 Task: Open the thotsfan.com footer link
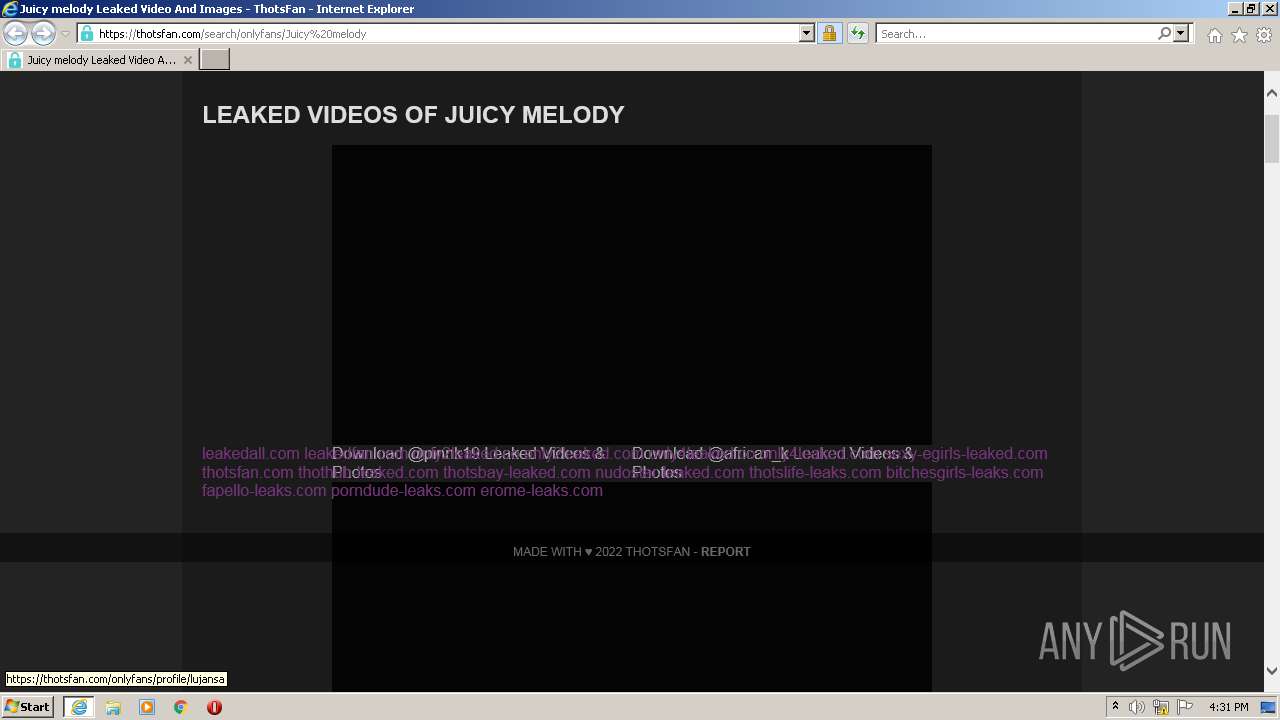pyautogui.click(x=248, y=473)
